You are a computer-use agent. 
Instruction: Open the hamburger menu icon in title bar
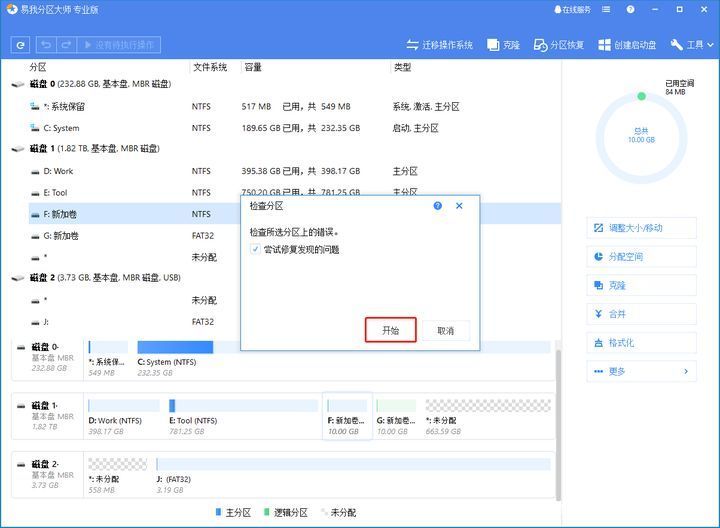pyautogui.click(x=606, y=9)
